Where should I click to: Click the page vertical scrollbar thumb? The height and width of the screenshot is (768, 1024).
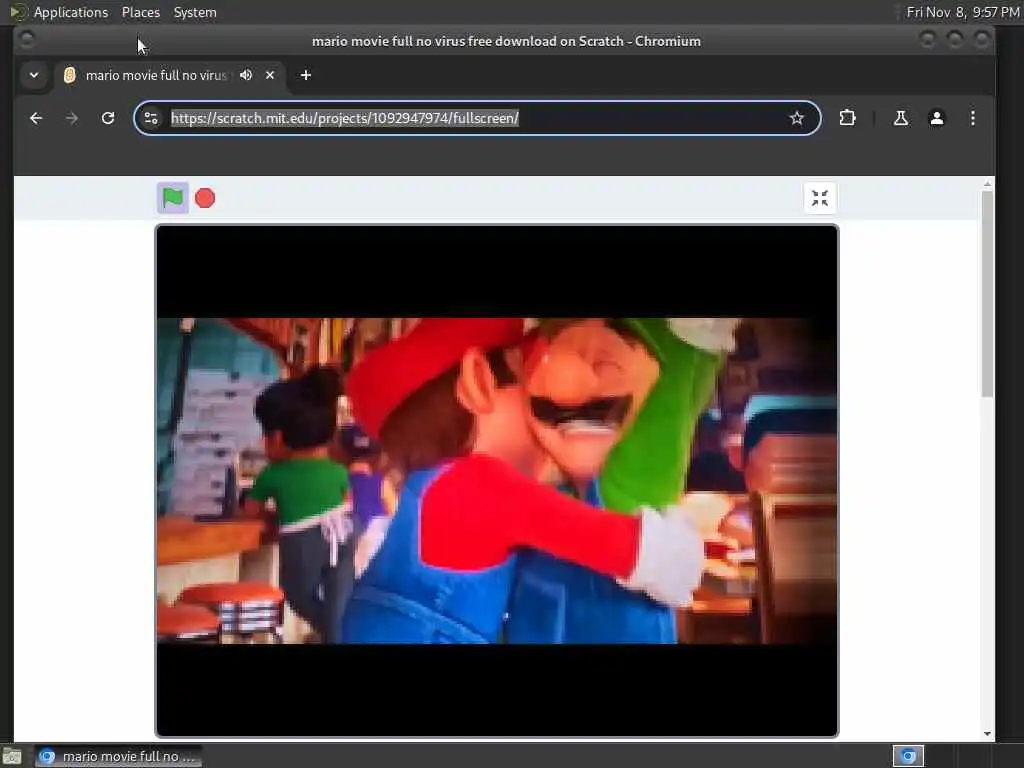tap(987, 294)
